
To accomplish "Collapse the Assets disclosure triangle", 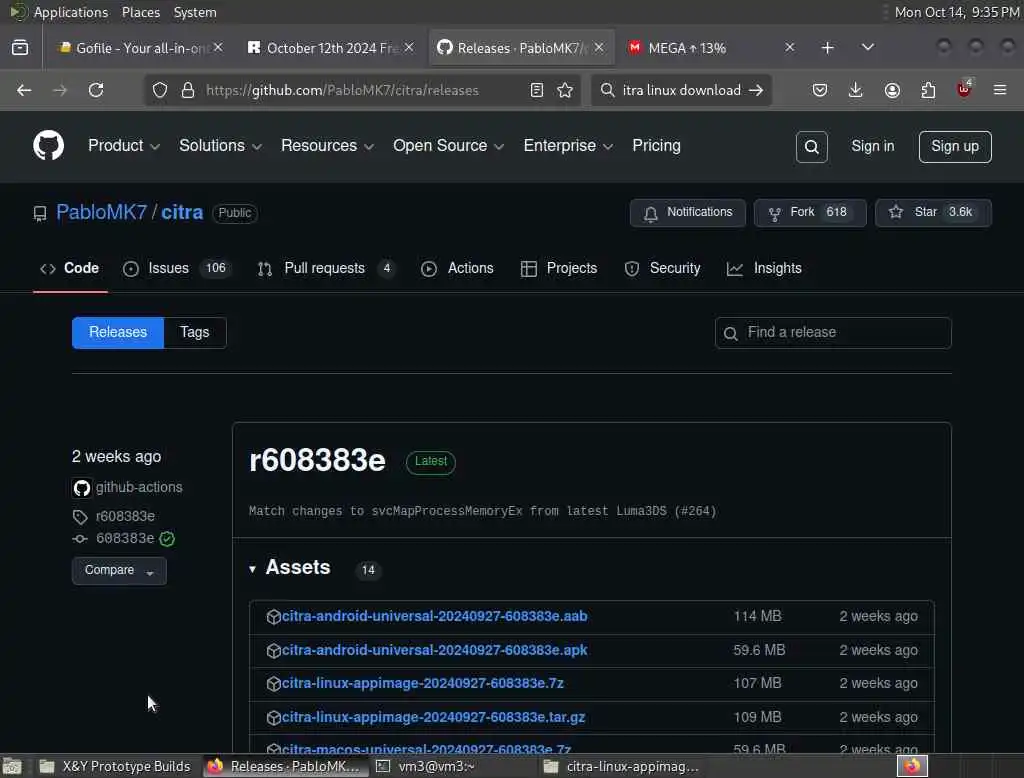I will pyautogui.click(x=252, y=569).
